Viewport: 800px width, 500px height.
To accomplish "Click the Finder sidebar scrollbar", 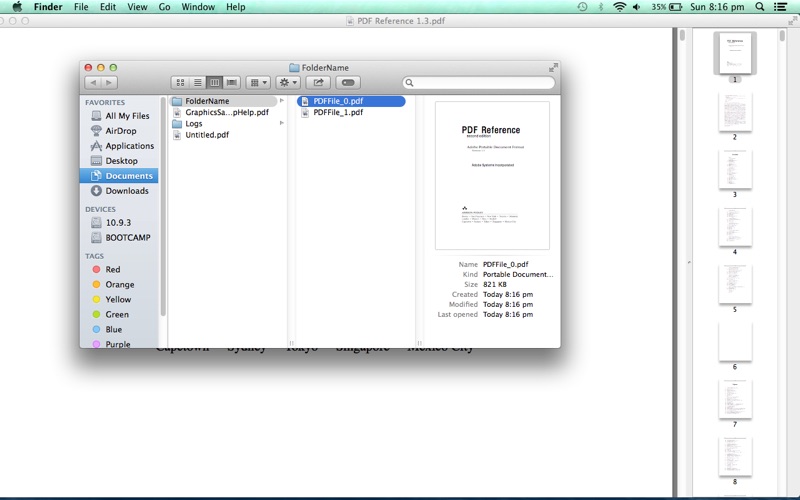I will point(163,207).
